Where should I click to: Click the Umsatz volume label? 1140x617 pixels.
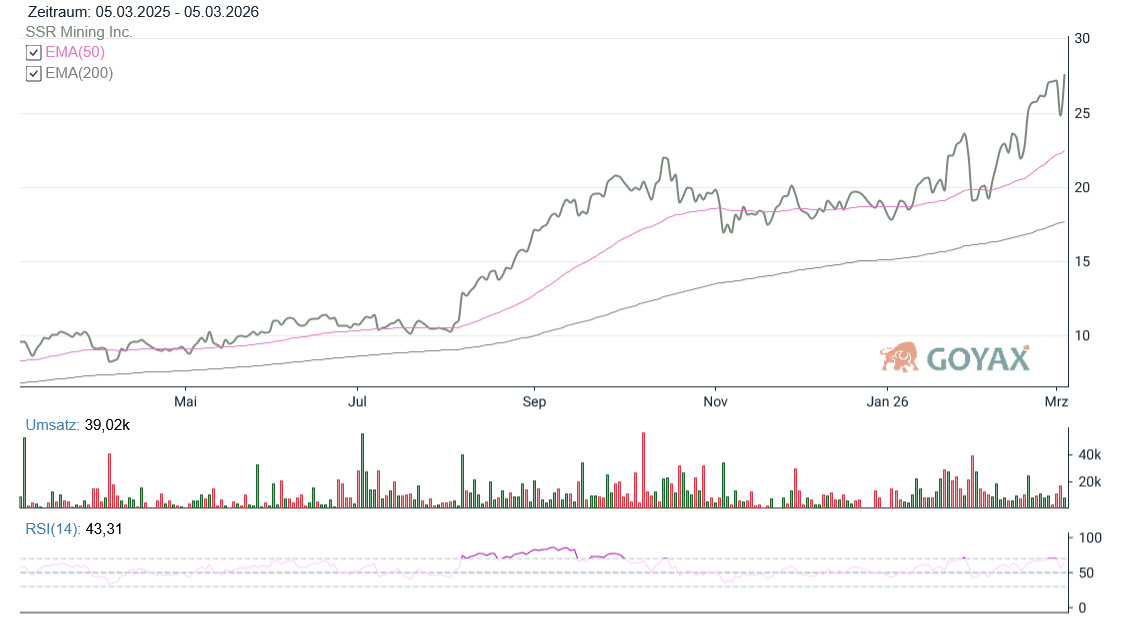pos(52,425)
